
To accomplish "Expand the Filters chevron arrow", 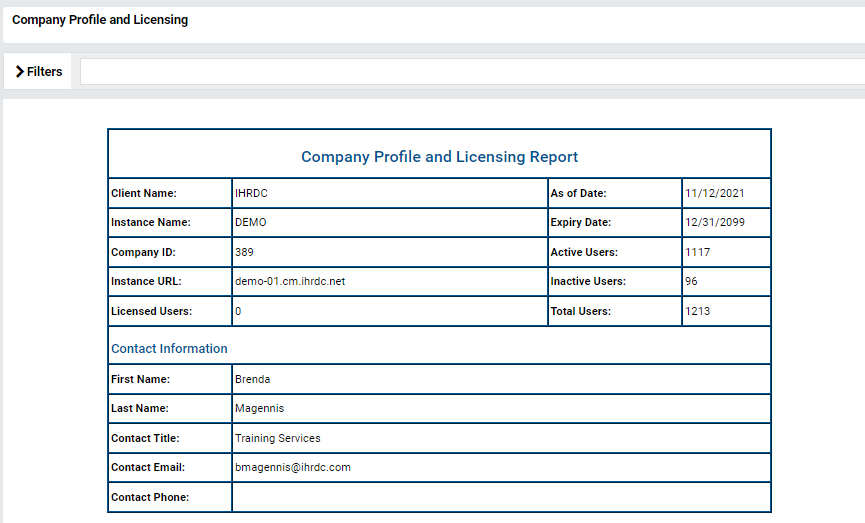I will click(20, 72).
